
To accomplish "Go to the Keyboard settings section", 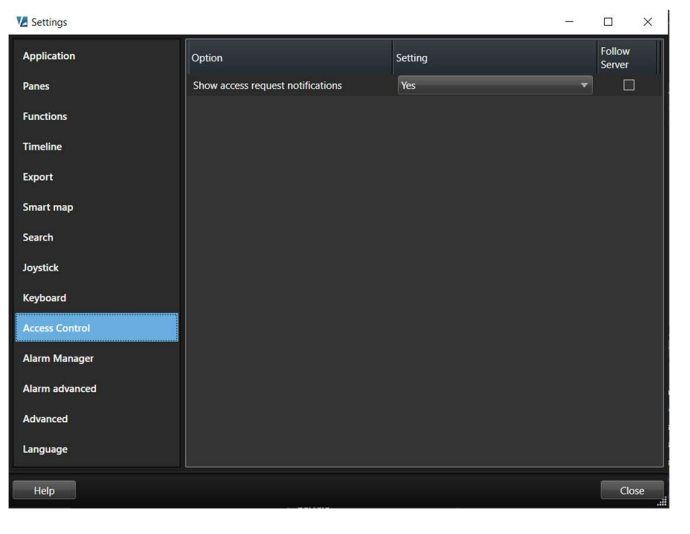I will (x=44, y=298).
